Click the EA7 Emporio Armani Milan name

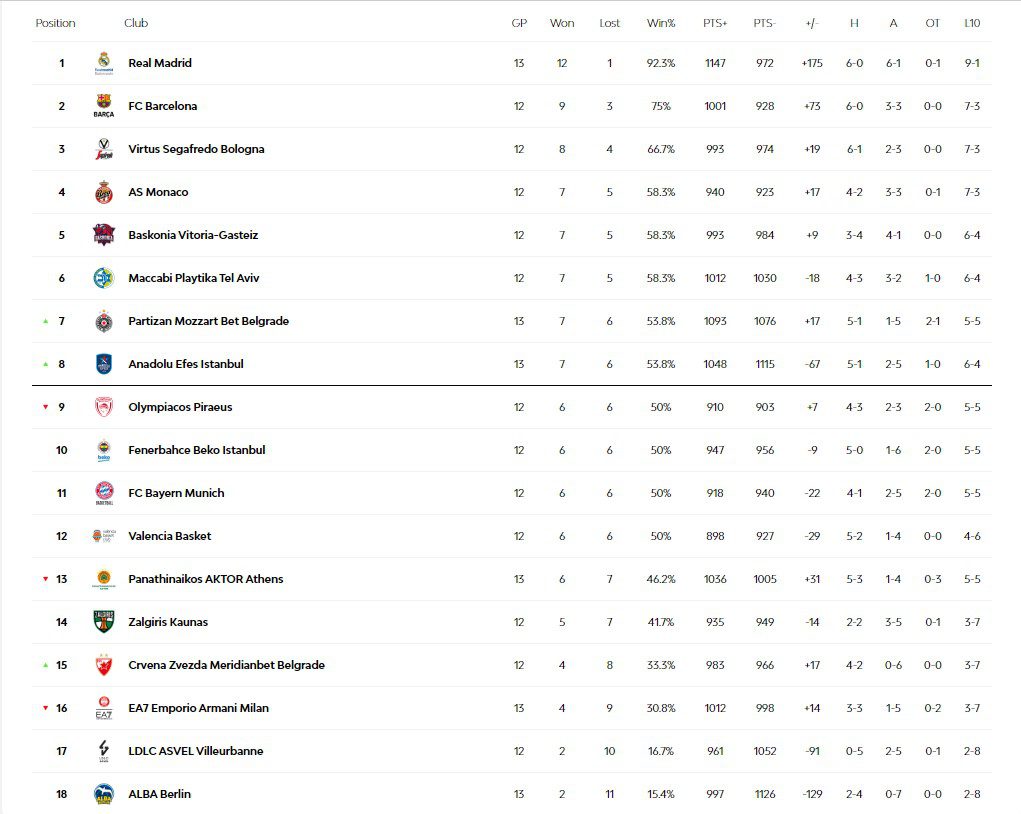pos(198,708)
